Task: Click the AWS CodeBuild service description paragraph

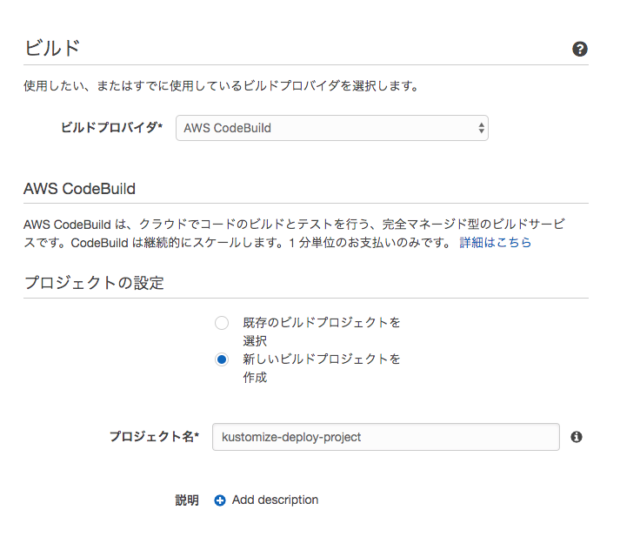Action: coord(294,233)
